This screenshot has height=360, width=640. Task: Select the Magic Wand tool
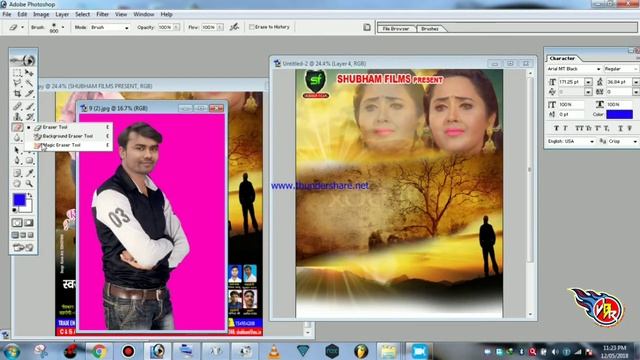pos(29,83)
